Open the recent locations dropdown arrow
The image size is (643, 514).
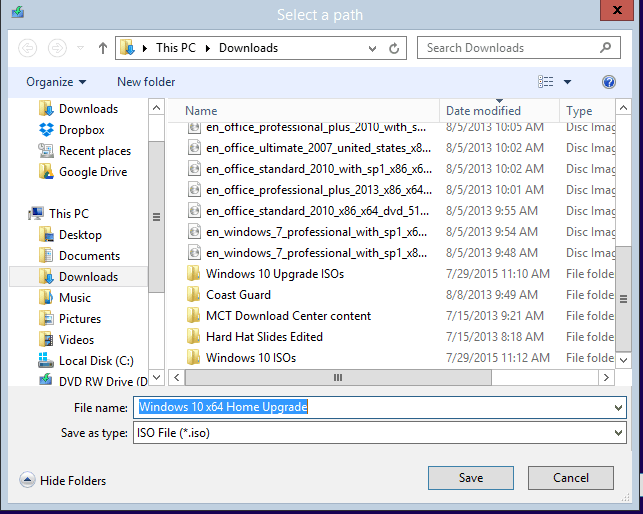81,48
